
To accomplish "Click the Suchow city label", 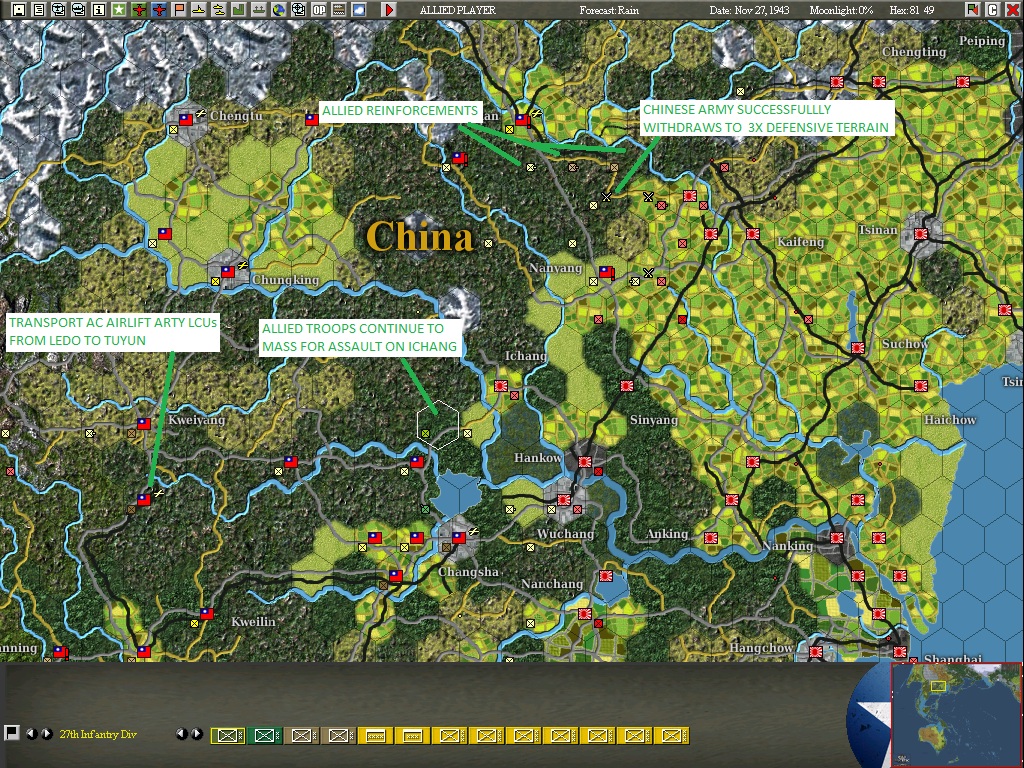I will 905,344.
